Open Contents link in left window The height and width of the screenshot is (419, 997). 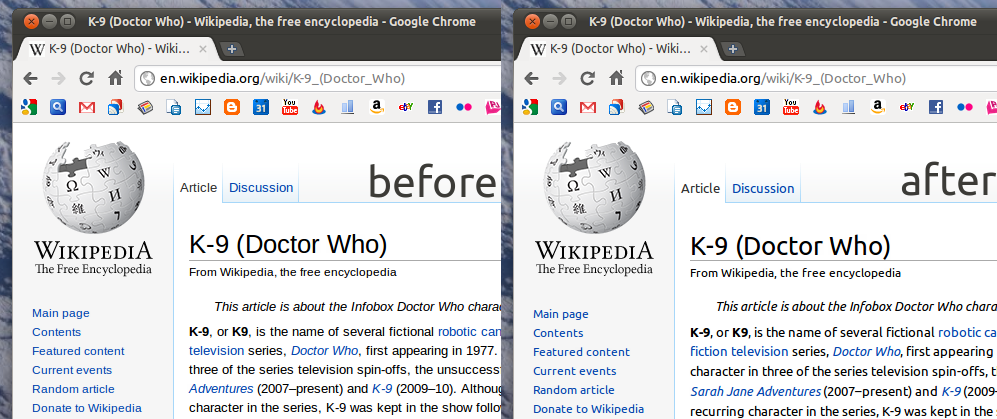(57, 332)
